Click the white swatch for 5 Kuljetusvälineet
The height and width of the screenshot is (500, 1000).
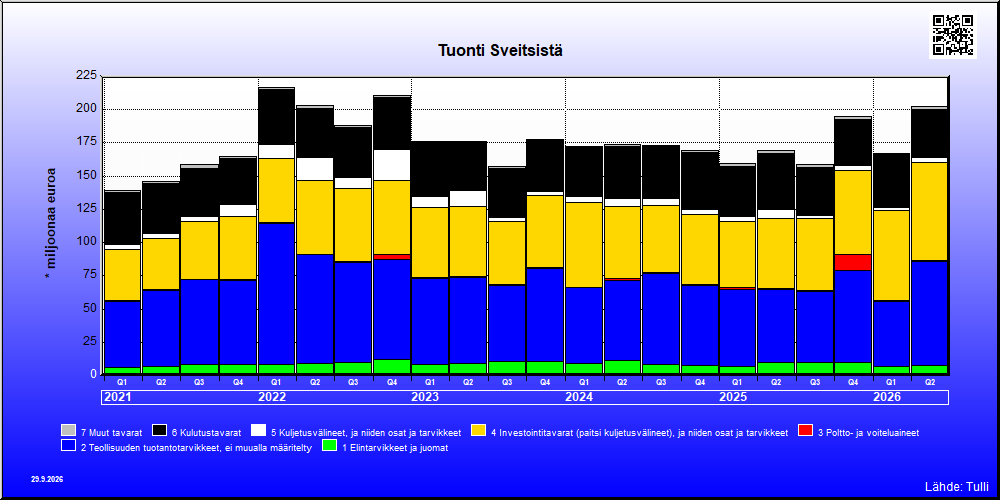tap(258, 431)
